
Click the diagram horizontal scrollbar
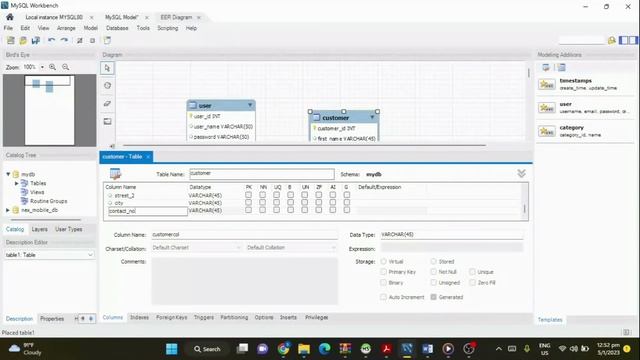coord(304,145)
